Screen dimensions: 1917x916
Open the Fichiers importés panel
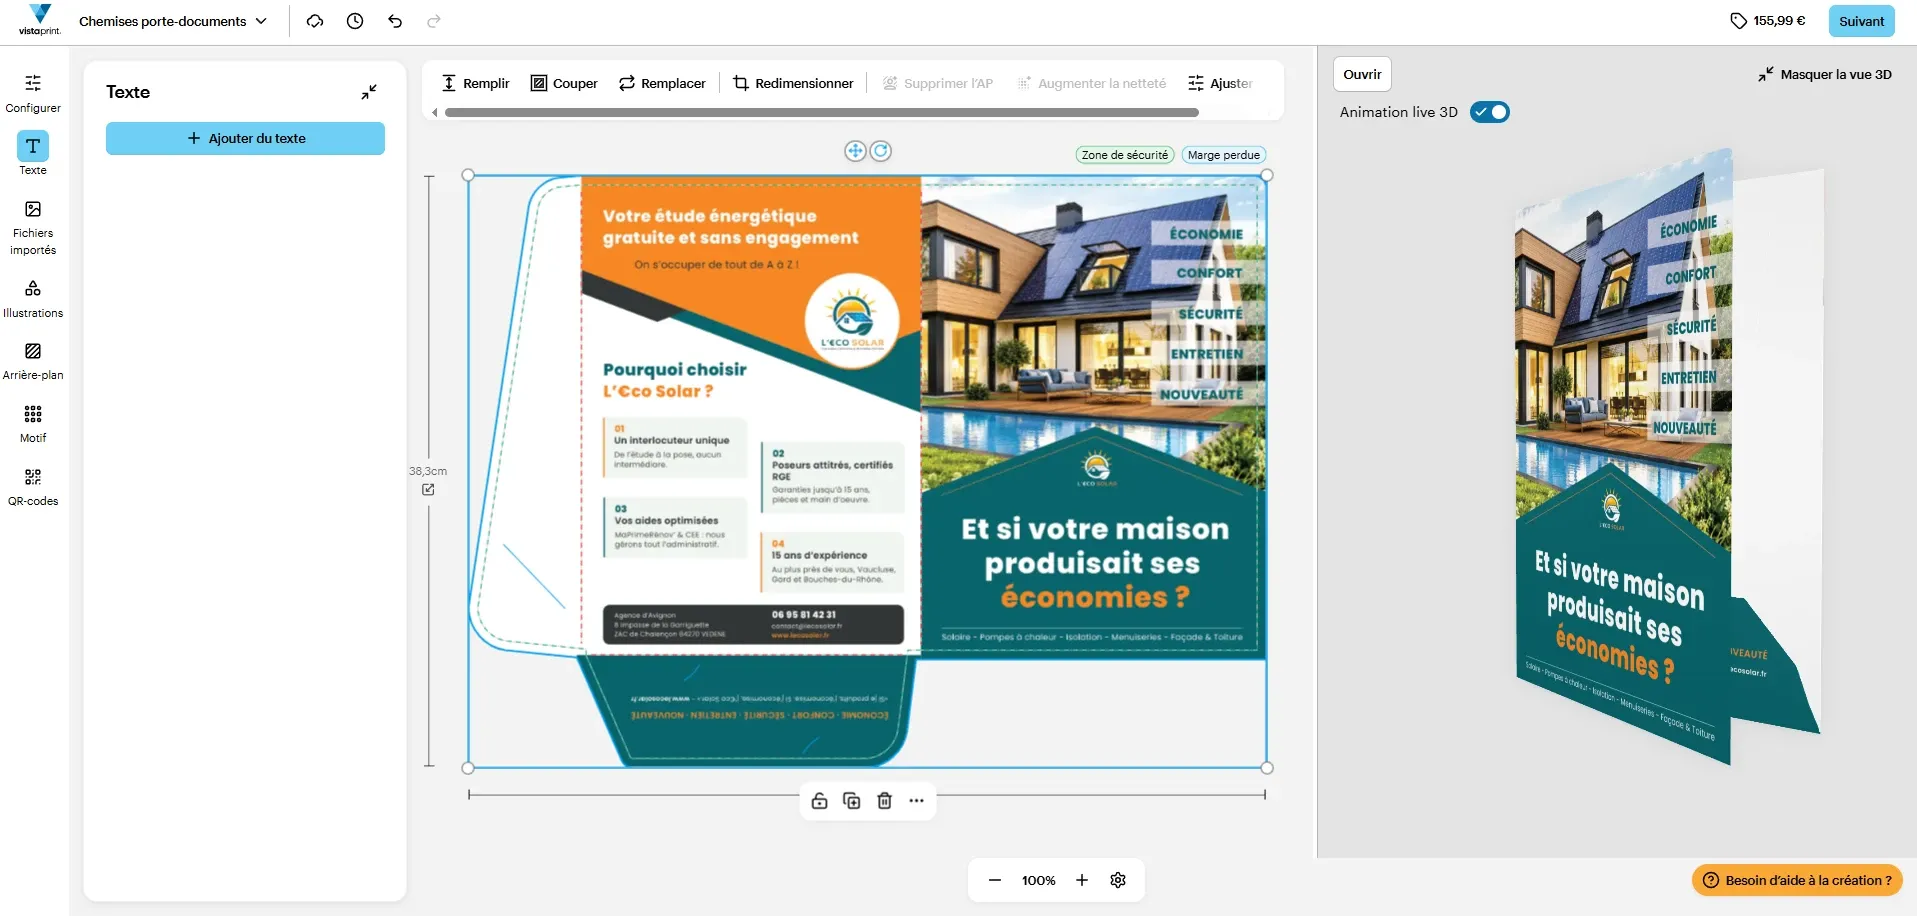coord(33,228)
